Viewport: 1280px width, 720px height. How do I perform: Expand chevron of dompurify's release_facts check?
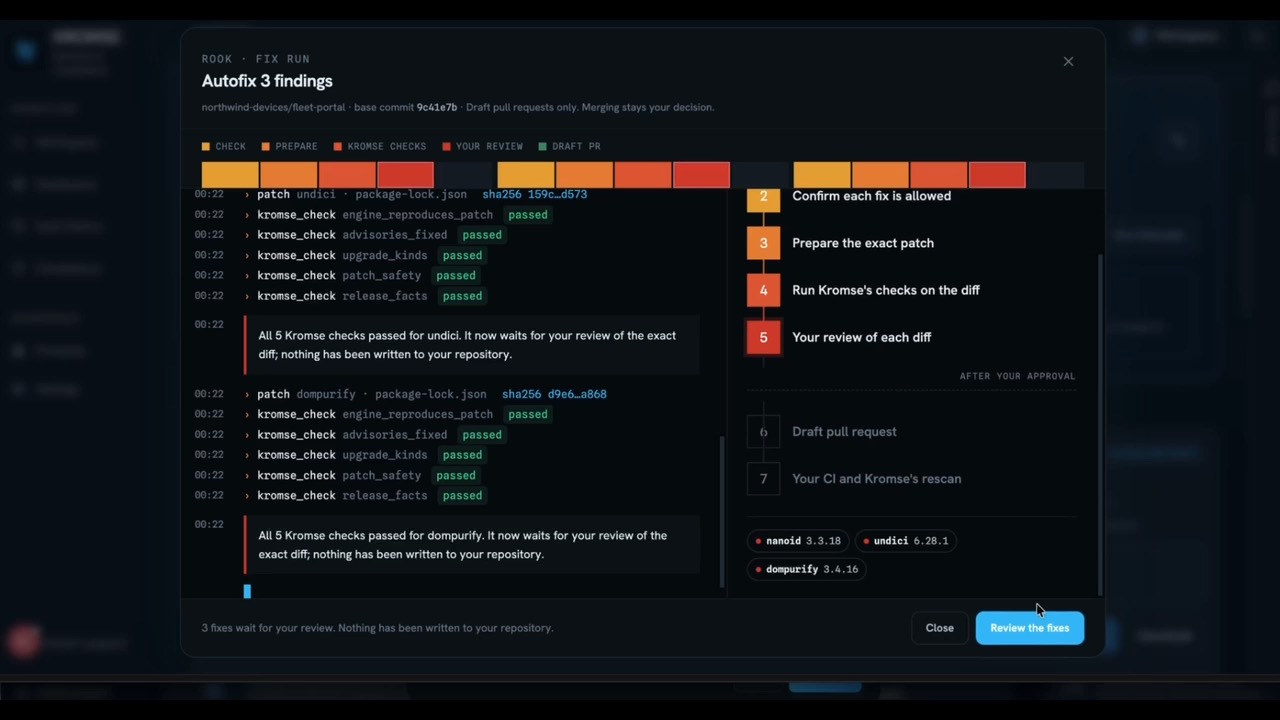(x=247, y=496)
